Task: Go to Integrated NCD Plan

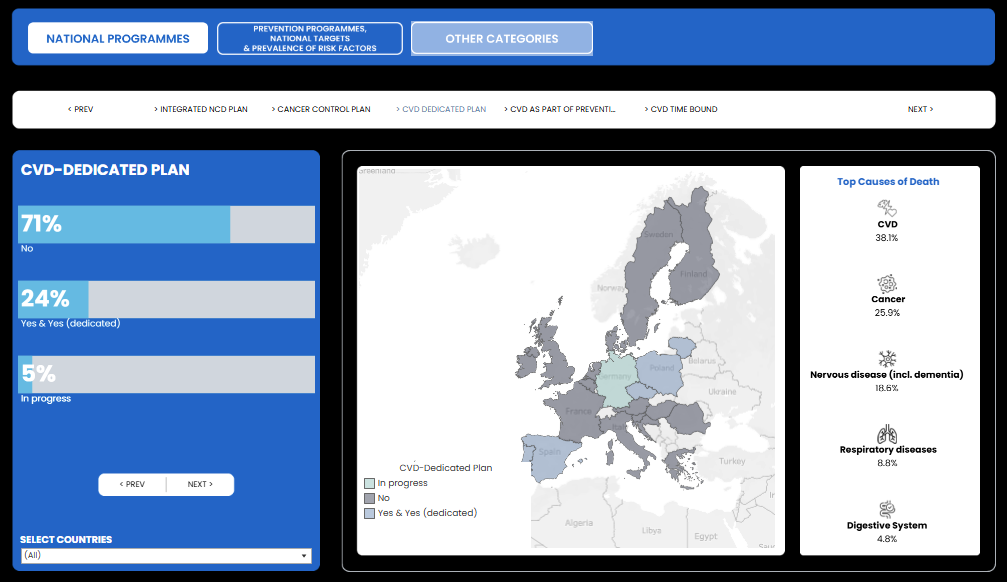Action: [201, 109]
